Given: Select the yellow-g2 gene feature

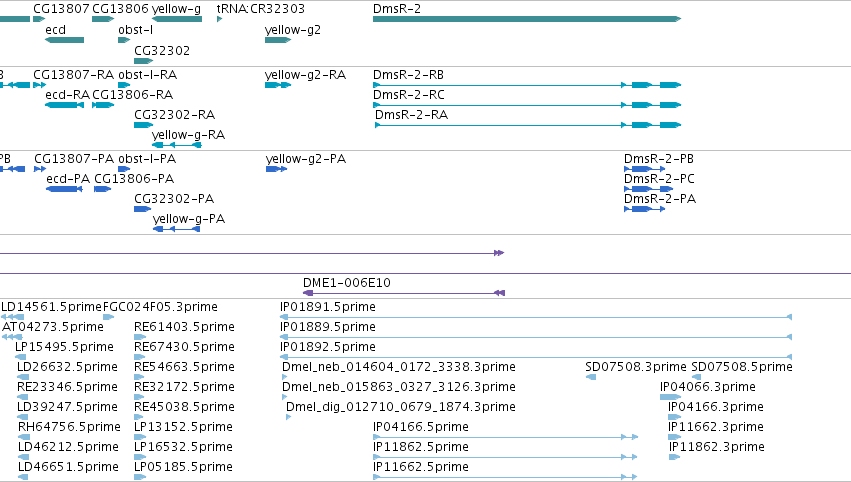Looking at the screenshot, I should click(x=278, y=40).
